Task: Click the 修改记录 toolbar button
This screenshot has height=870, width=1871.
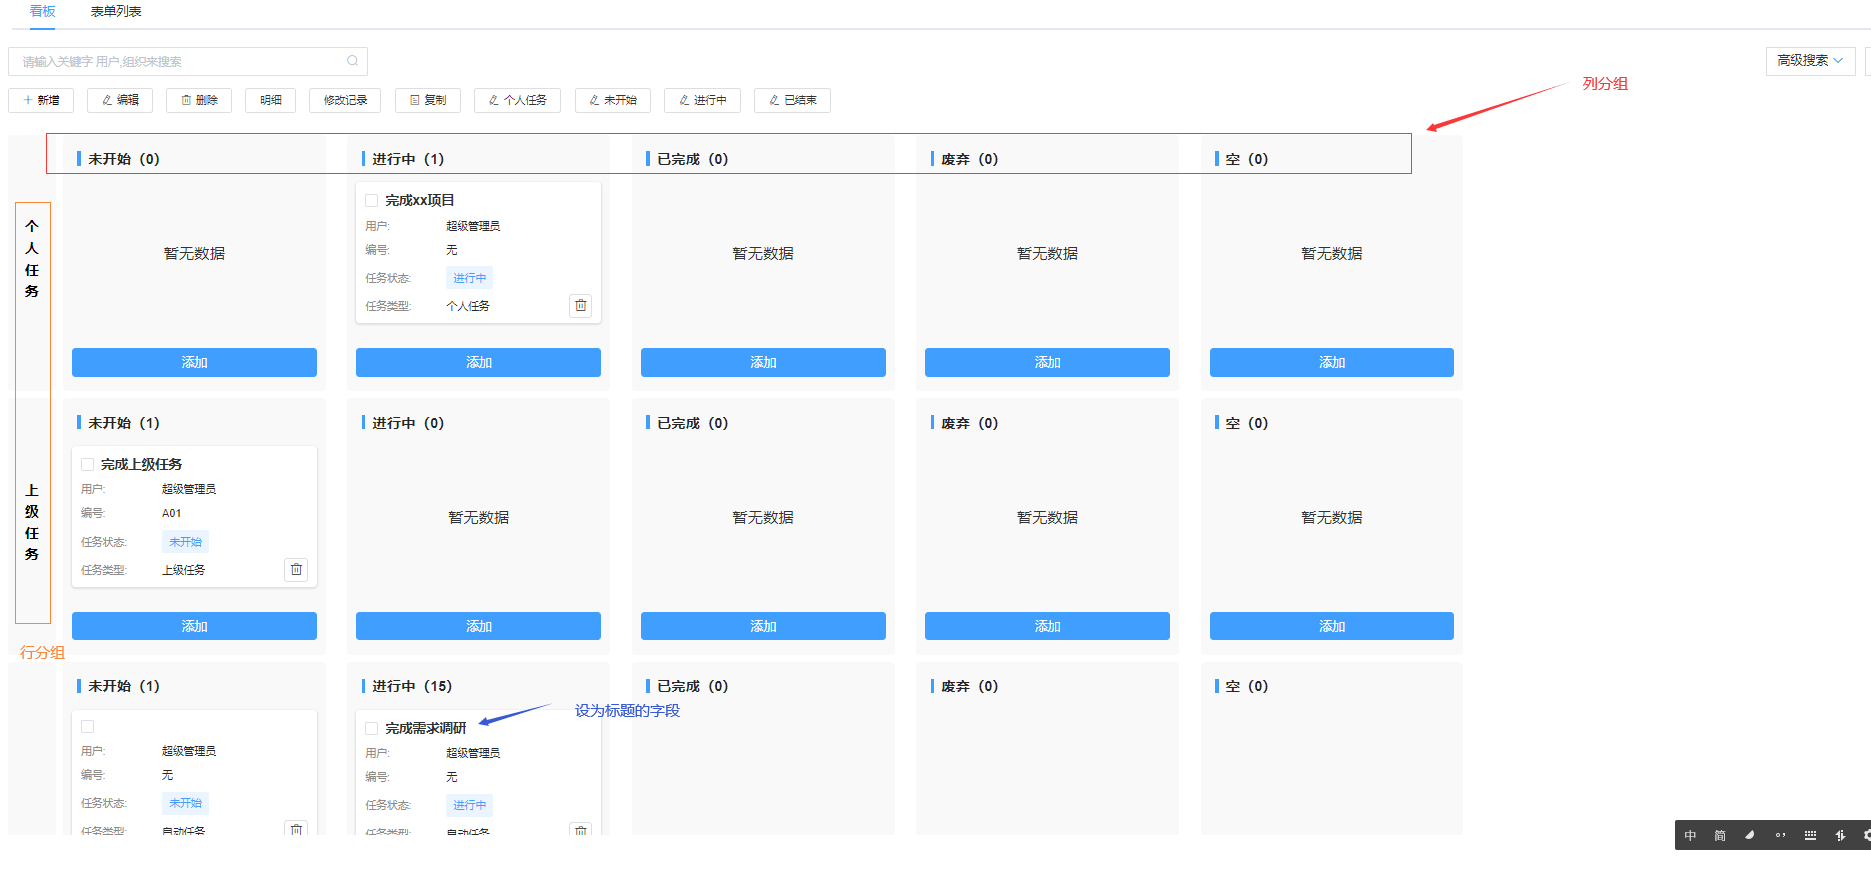Action: (x=345, y=100)
